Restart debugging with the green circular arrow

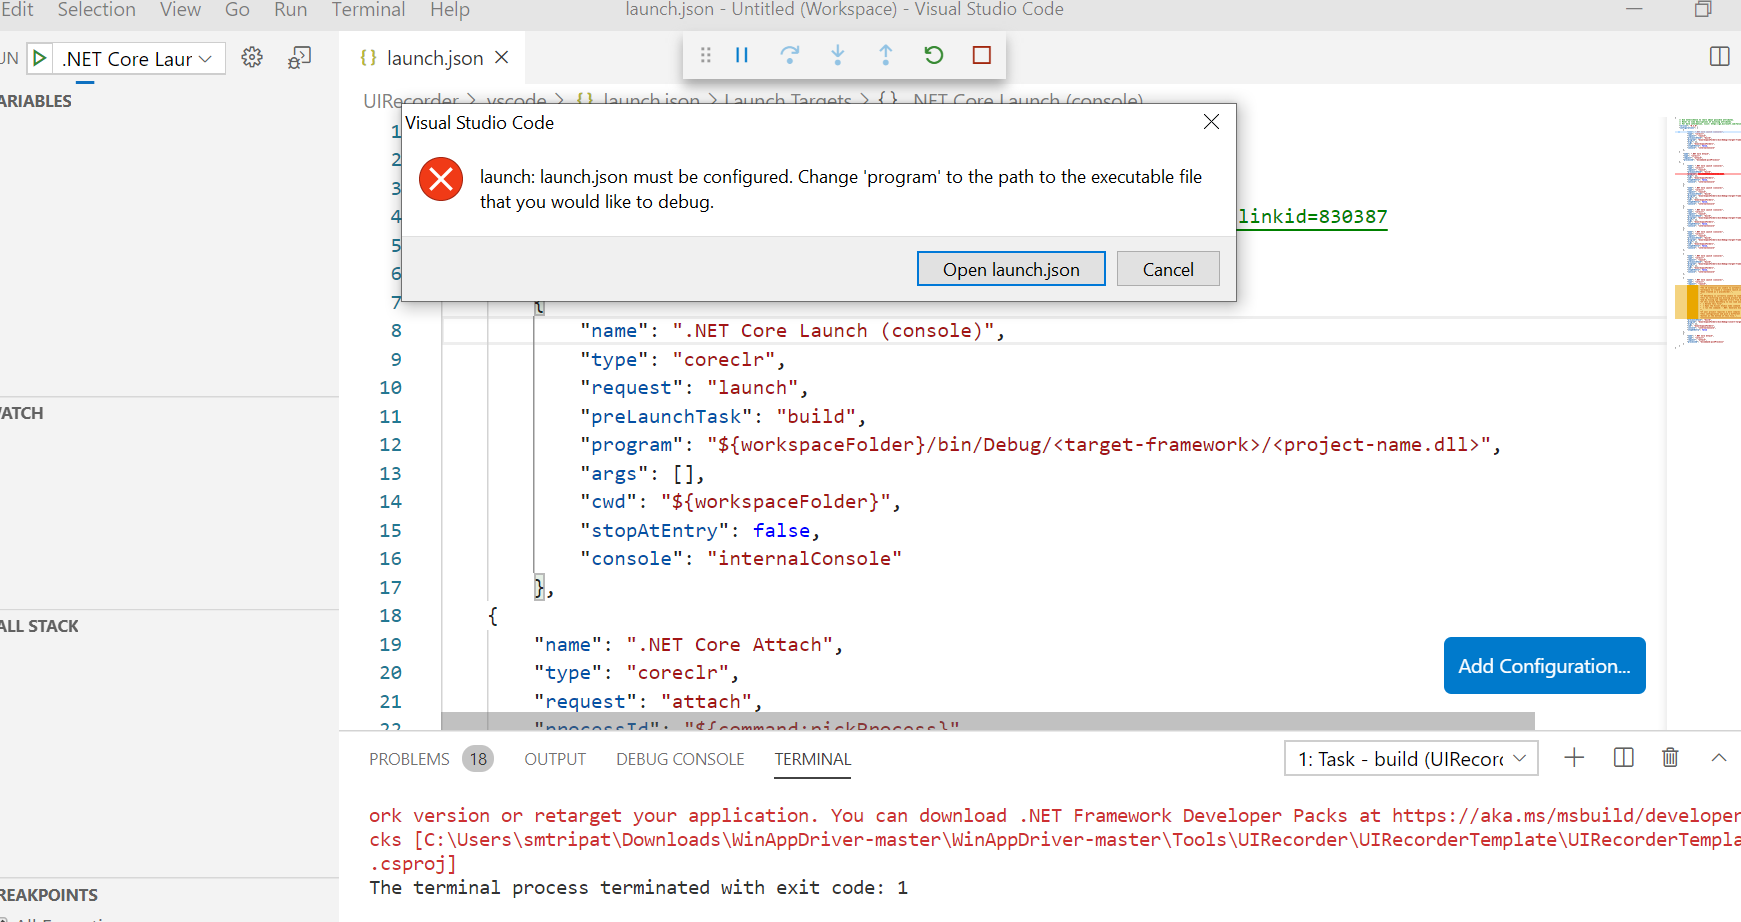click(934, 55)
